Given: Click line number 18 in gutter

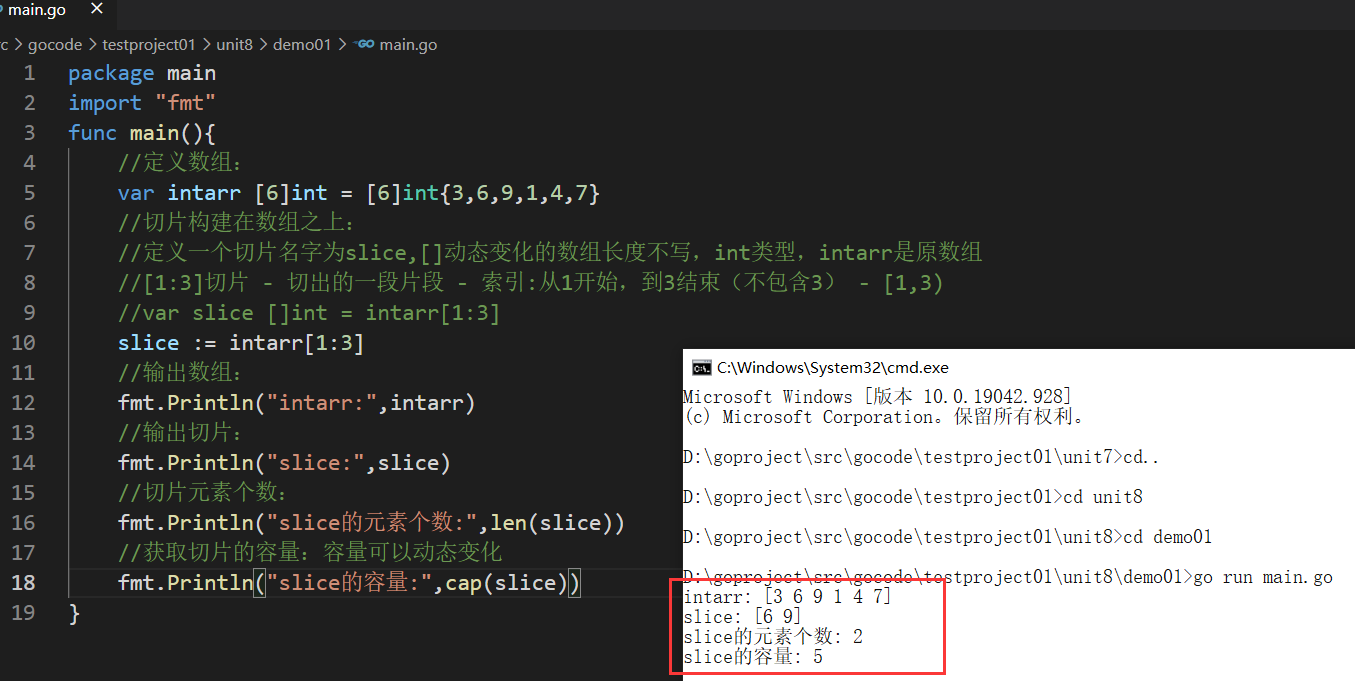Looking at the screenshot, I should click(x=24, y=583).
